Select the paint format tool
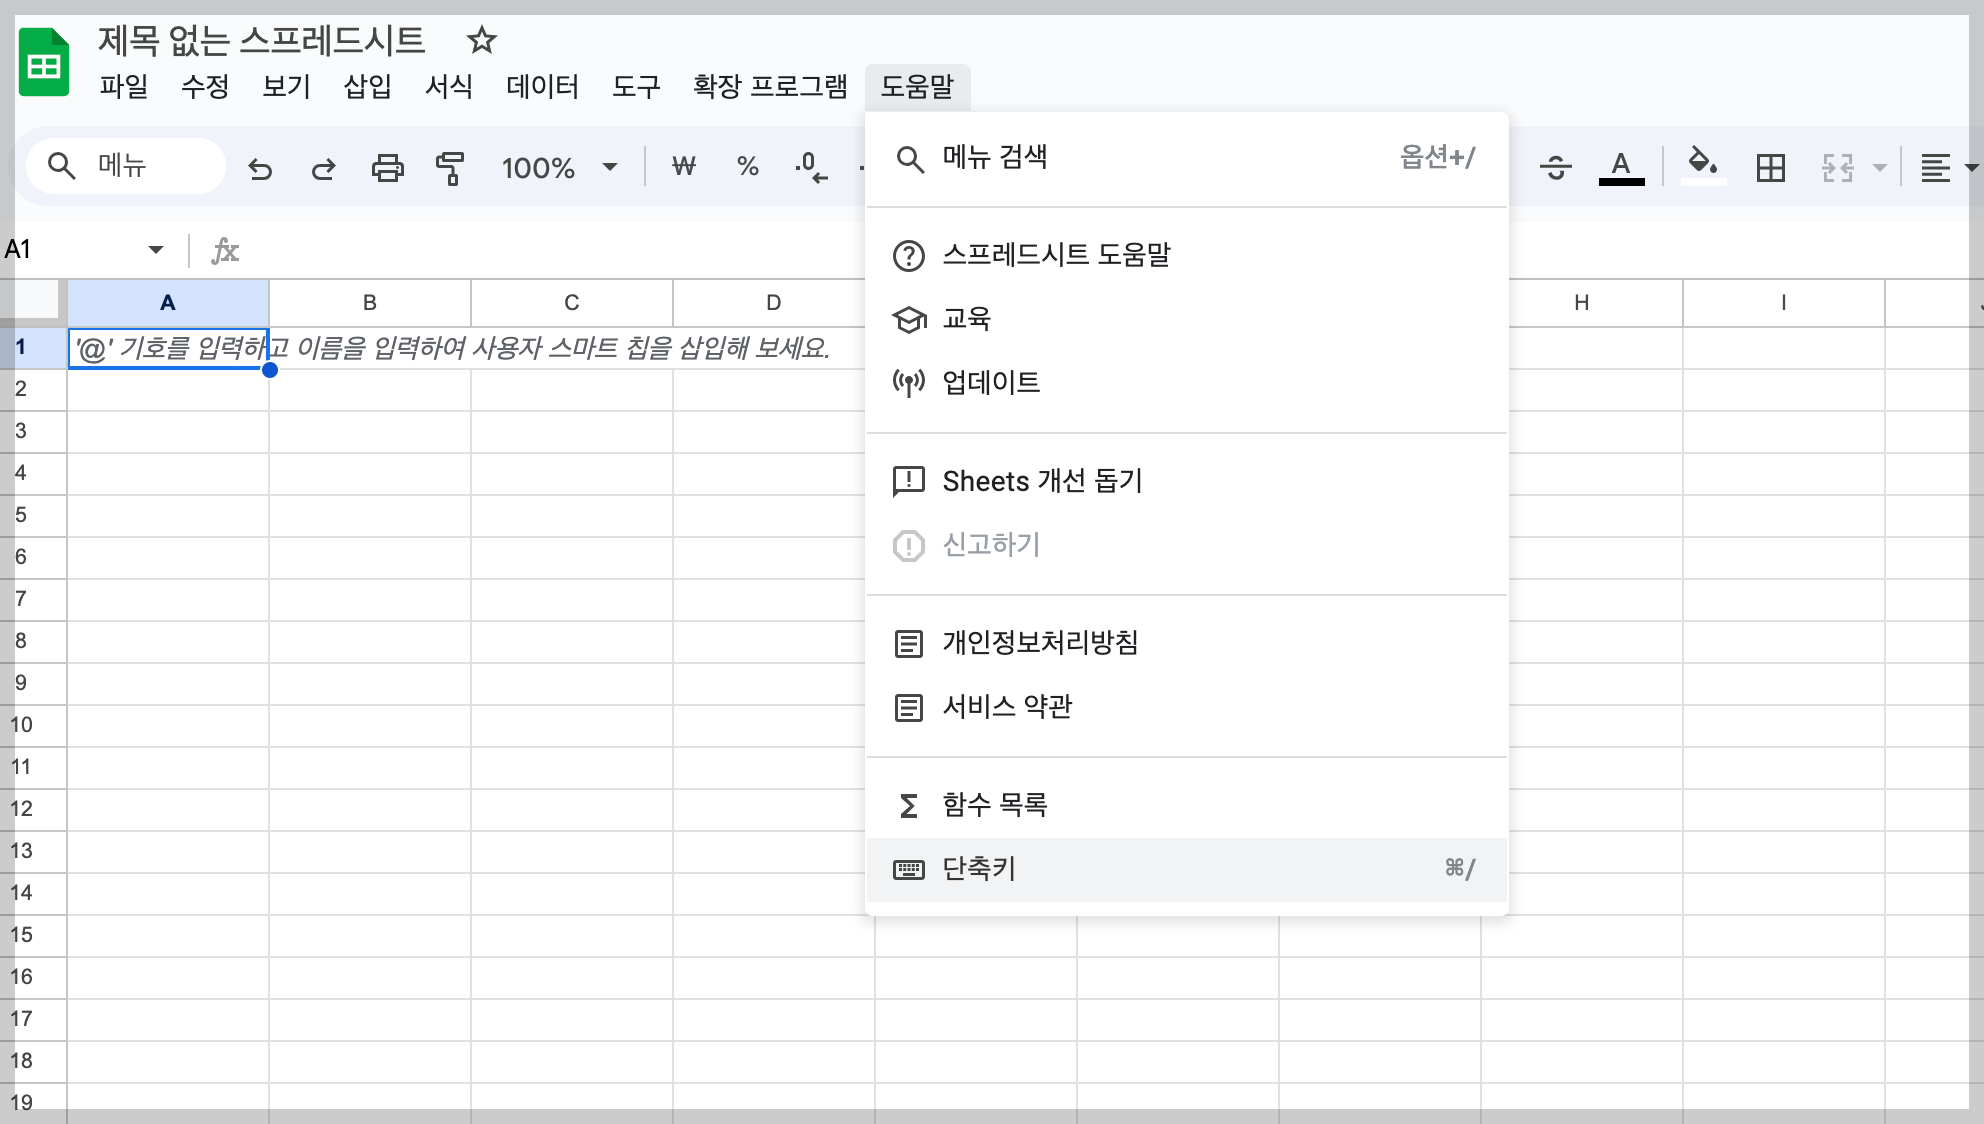This screenshot has width=1984, height=1124. 450,168
